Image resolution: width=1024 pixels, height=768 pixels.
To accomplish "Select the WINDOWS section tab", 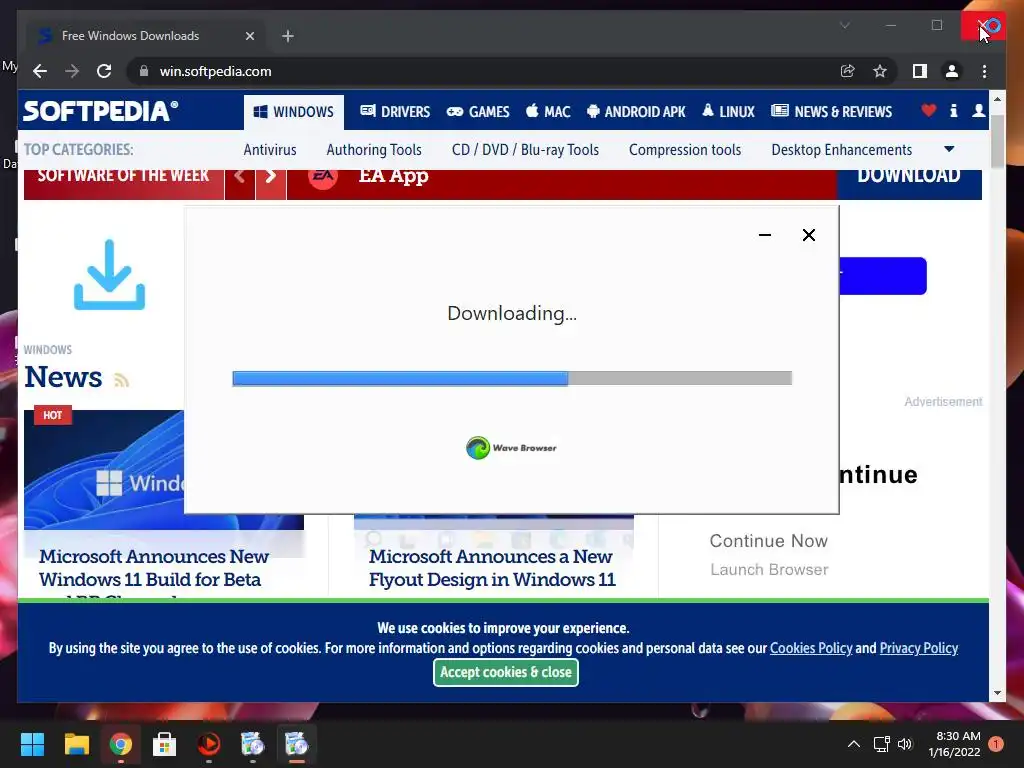I will (x=294, y=112).
